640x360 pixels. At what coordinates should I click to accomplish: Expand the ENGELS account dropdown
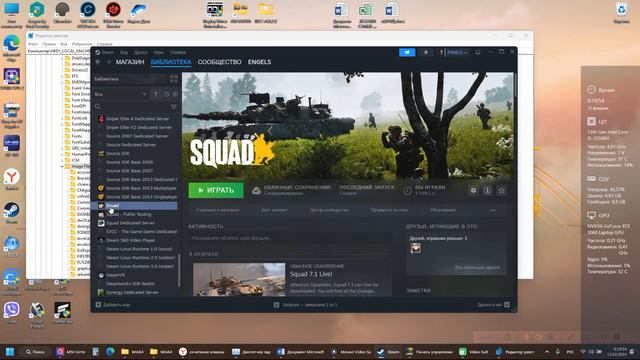coord(457,52)
